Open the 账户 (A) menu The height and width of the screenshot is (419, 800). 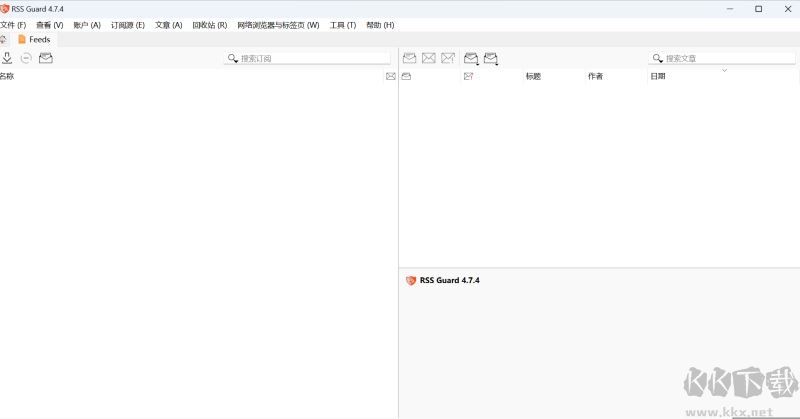[87, 25]
